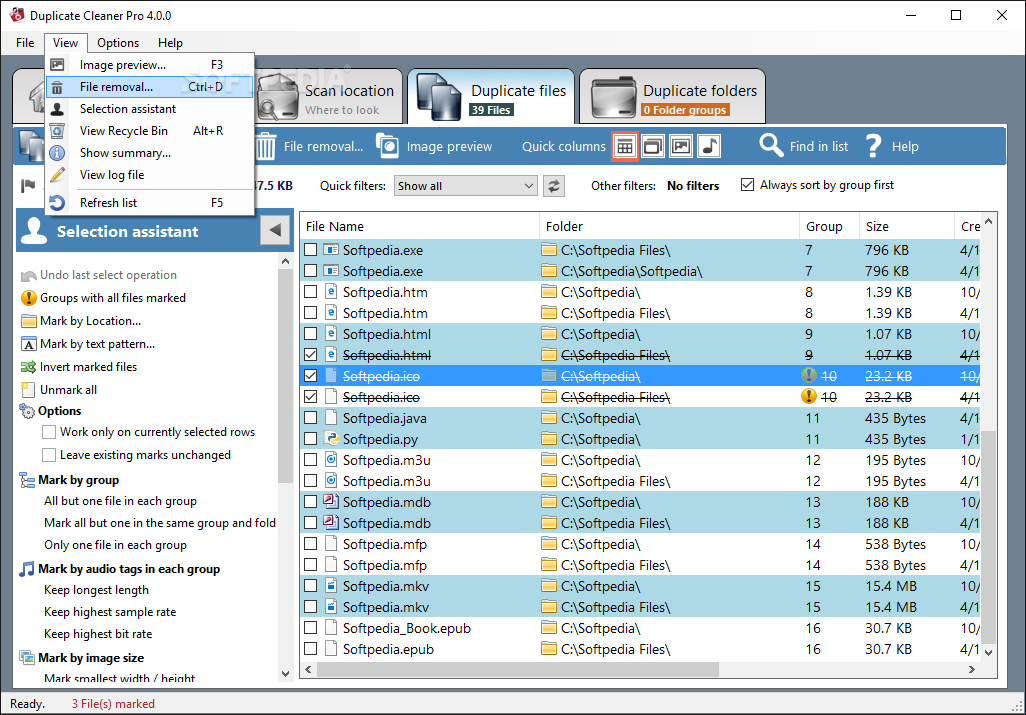Sort by the File Name column header
The height and width of the screenshot is (715, 1026).
click(419, 226)
